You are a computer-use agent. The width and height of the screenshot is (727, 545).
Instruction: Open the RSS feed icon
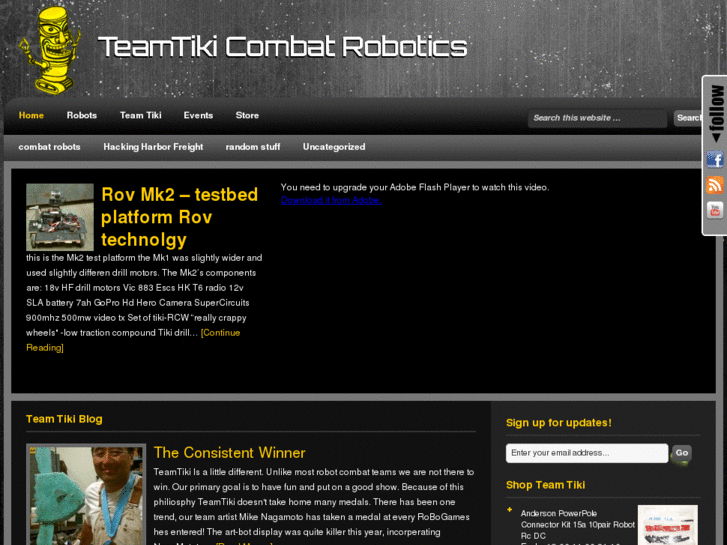[714, 185]
